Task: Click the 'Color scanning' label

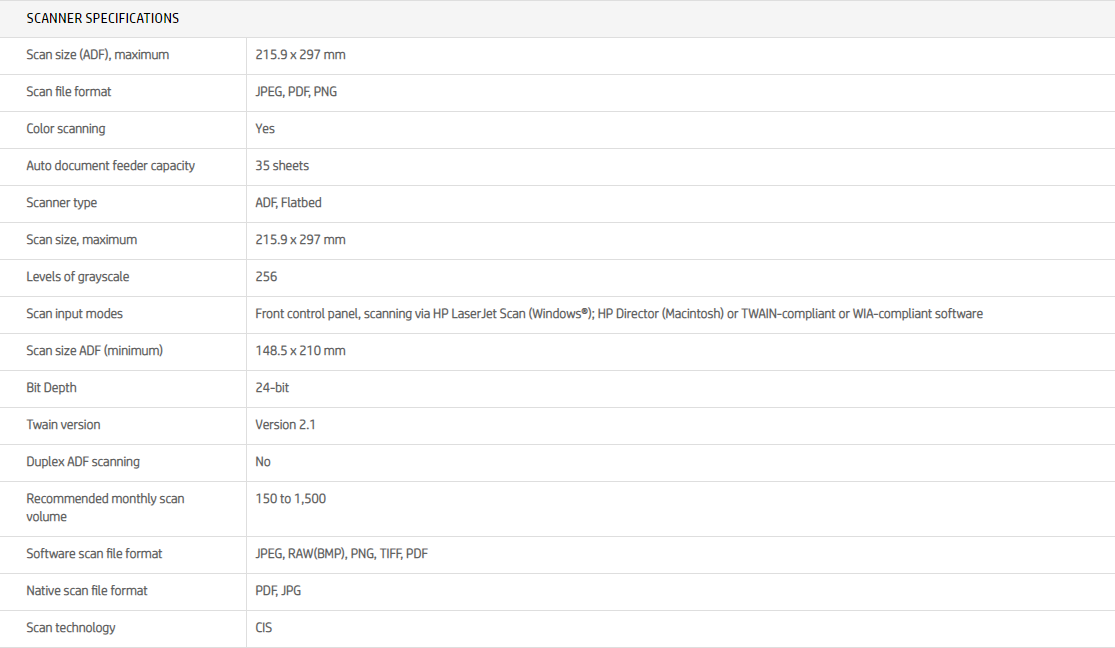Action: click(66, 129)
